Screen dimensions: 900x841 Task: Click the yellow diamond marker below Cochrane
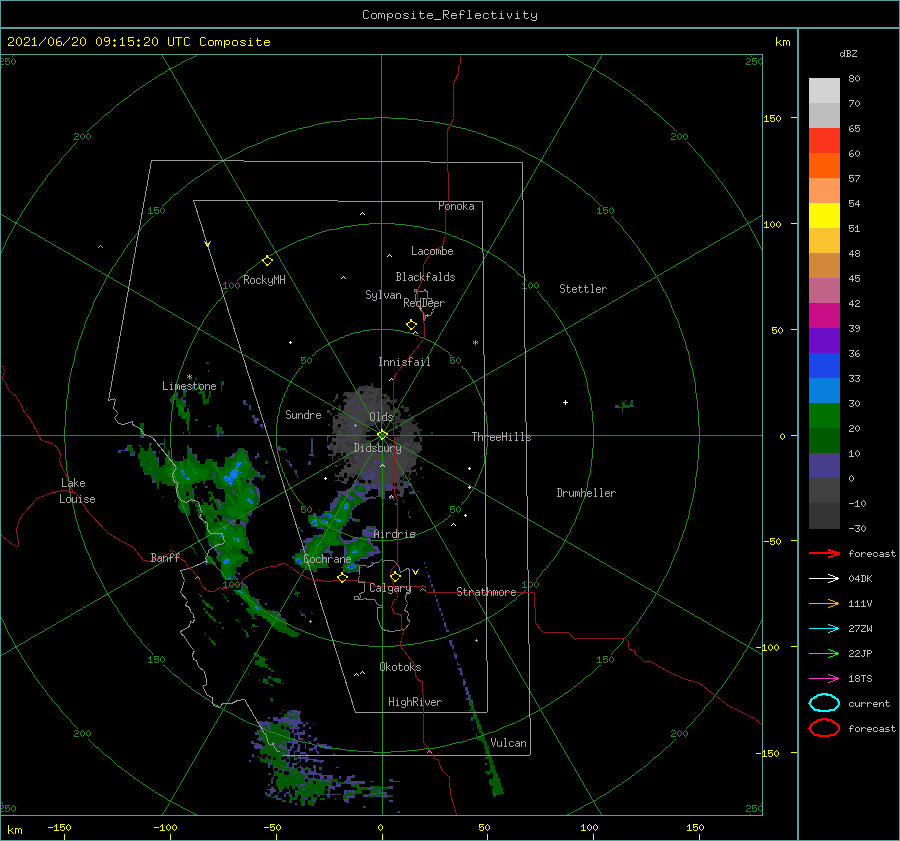pyautogui.click(x=342, y=578)
